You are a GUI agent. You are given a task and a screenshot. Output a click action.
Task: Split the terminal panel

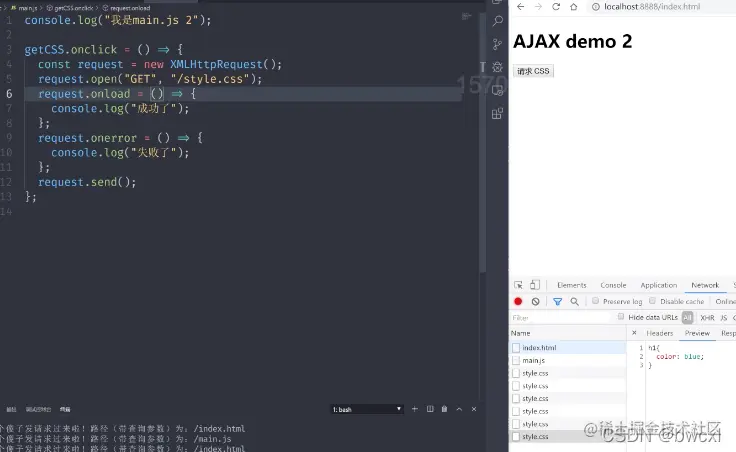pos(430,409)
